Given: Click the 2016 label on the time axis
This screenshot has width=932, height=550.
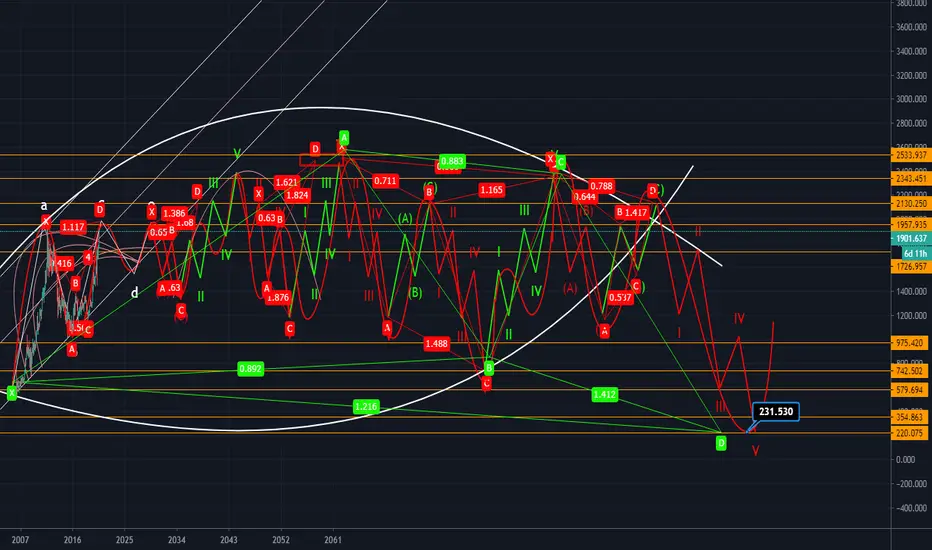Looking at the screenshot, I should click(x=73, y=540).
